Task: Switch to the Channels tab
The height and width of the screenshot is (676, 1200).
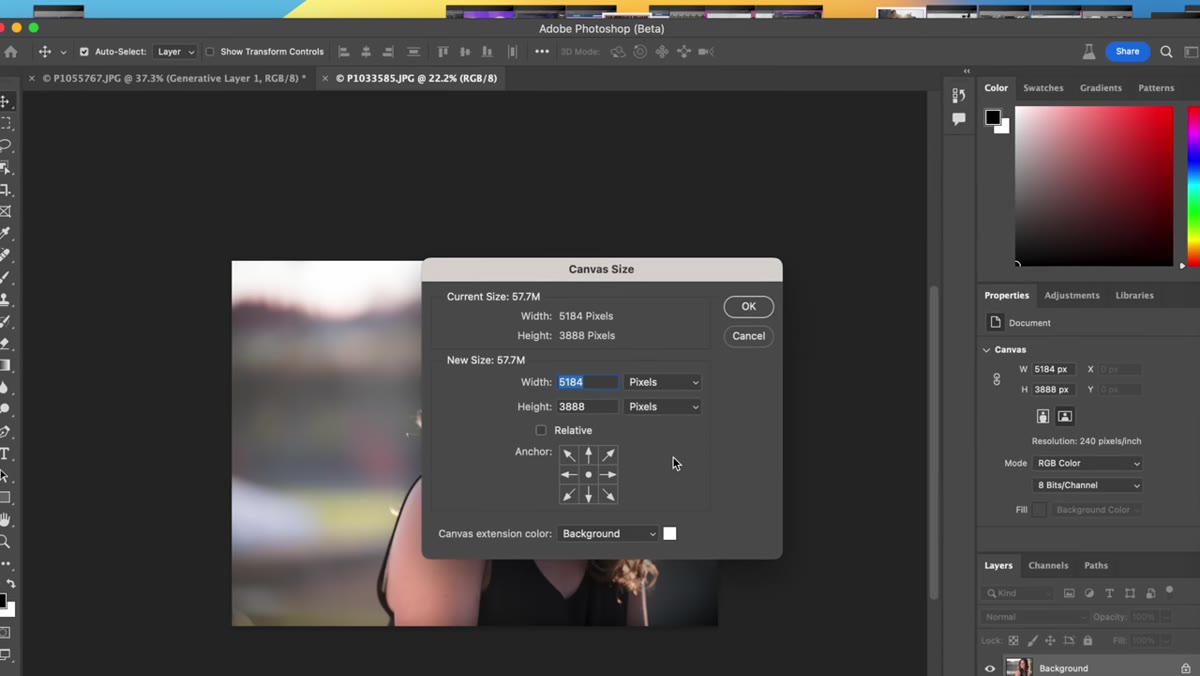Action: click(x=1048, y=565)
